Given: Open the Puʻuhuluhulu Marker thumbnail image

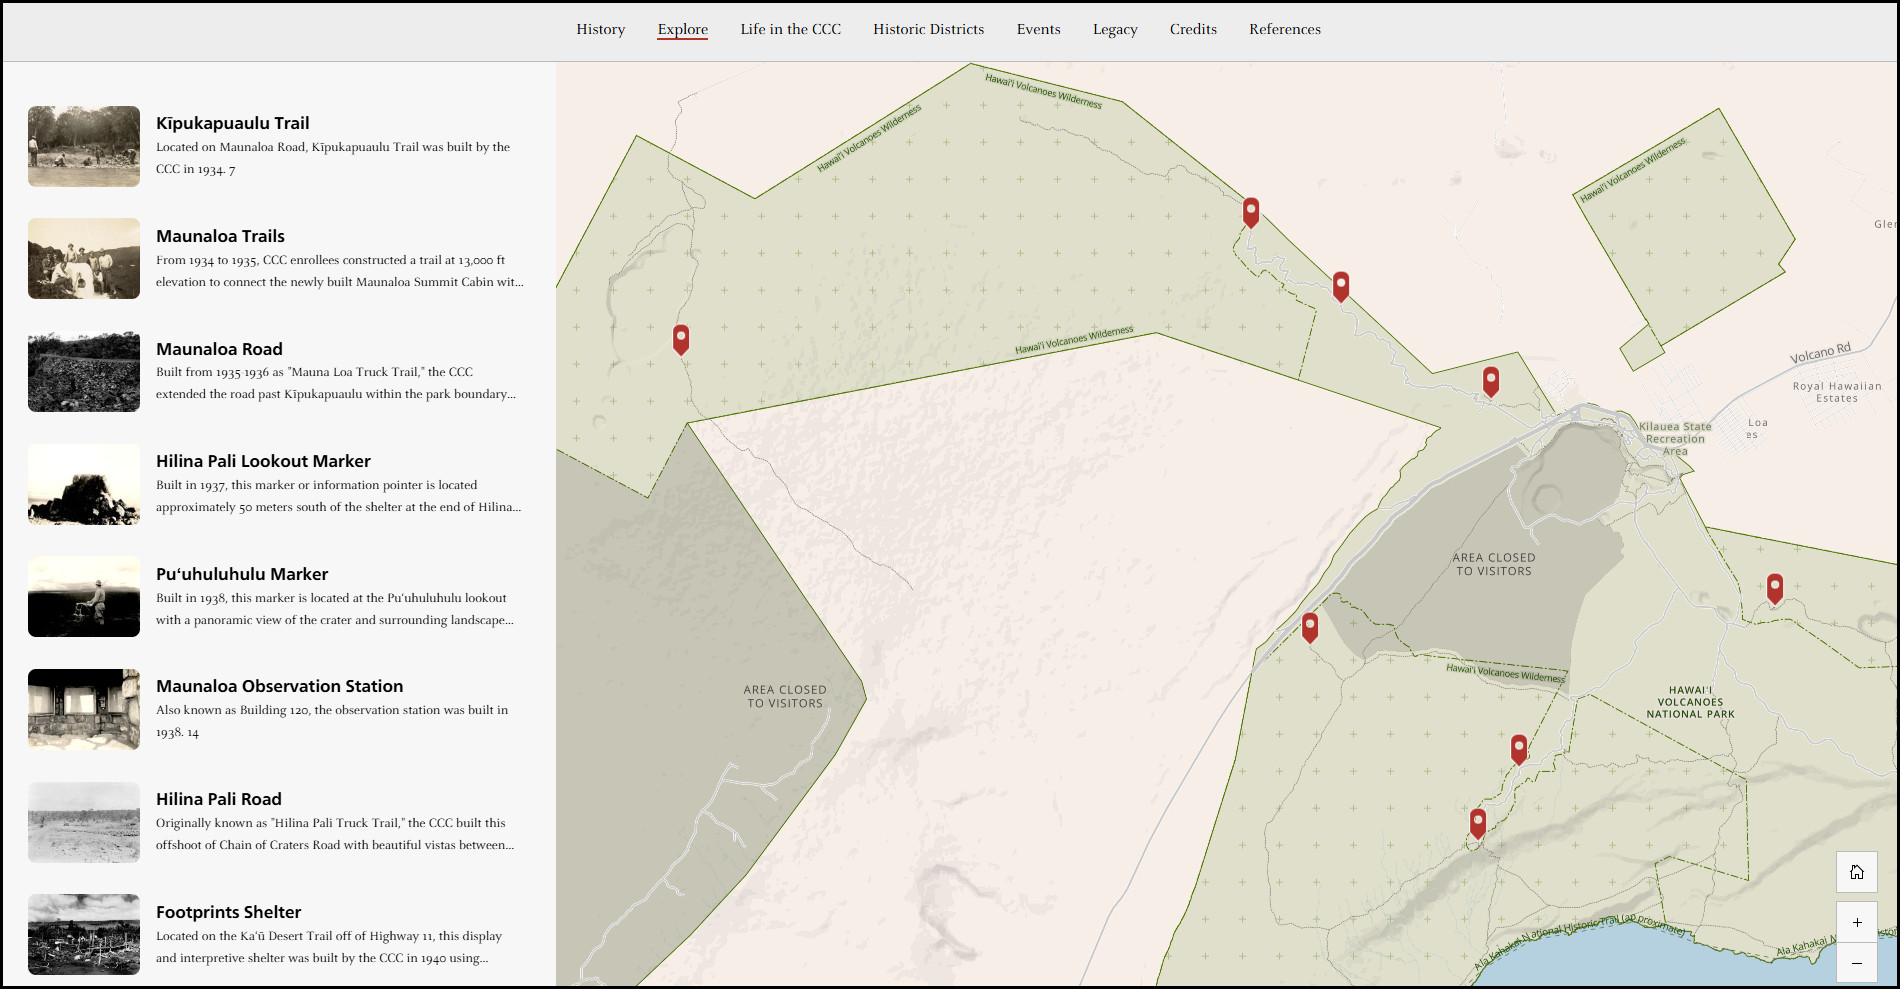Looking at the screenshot, I should [x=84, y=597].
